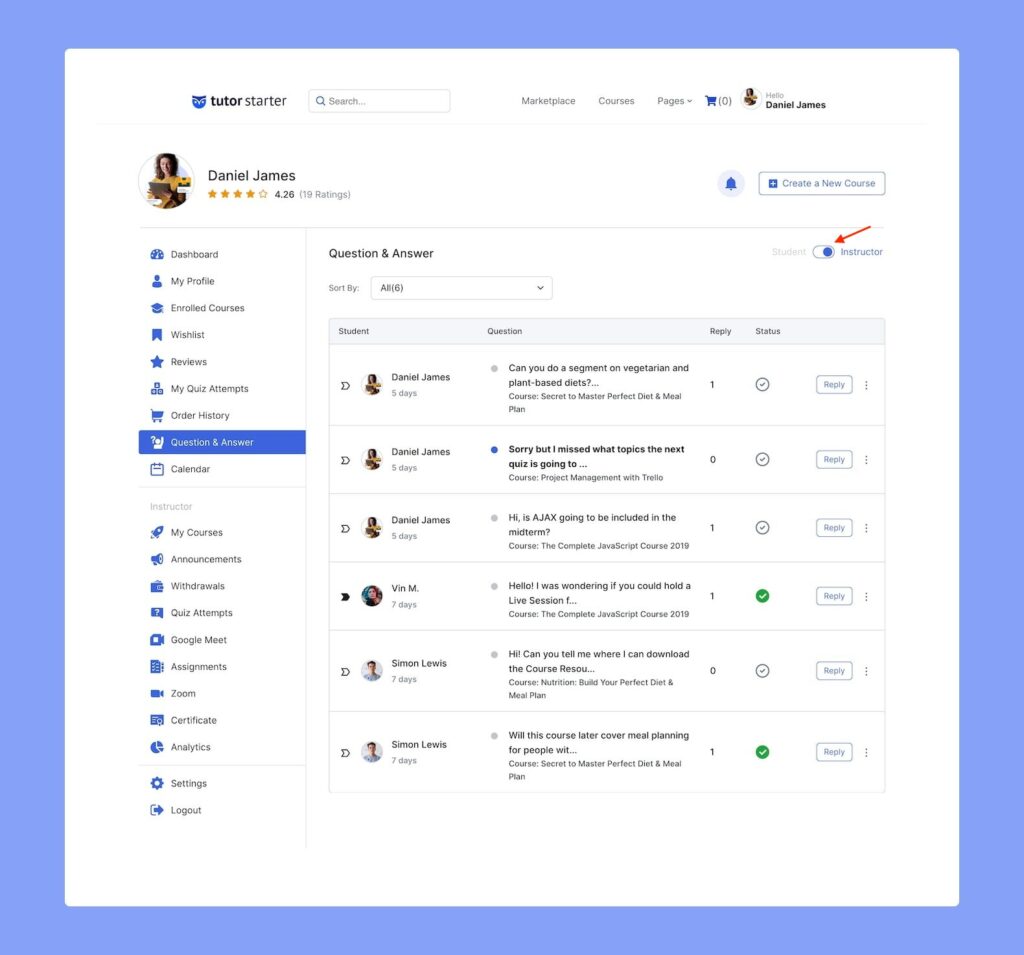
Task: Open Marketplace in the top navigation
Action: pyautogui.click(x=548, y=101)
